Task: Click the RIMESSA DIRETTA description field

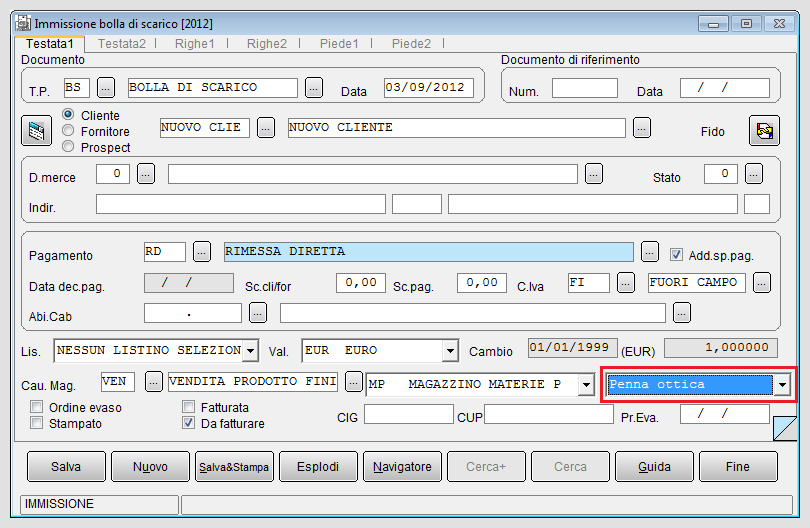Action: pos(429,252)
